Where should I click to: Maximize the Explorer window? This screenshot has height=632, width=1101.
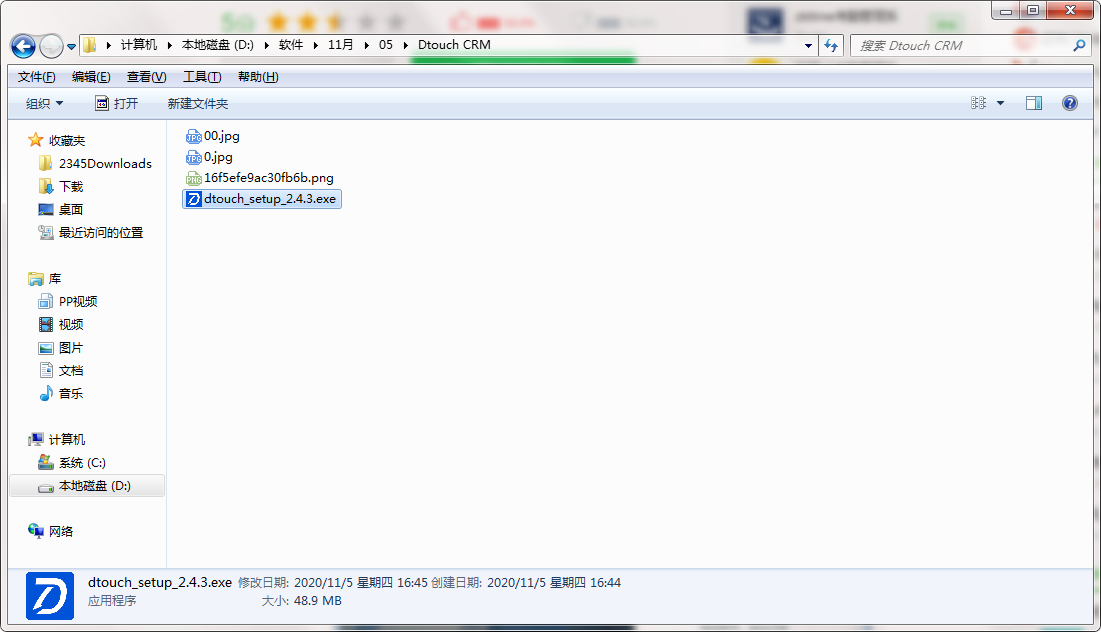(x=1032, y=10)
